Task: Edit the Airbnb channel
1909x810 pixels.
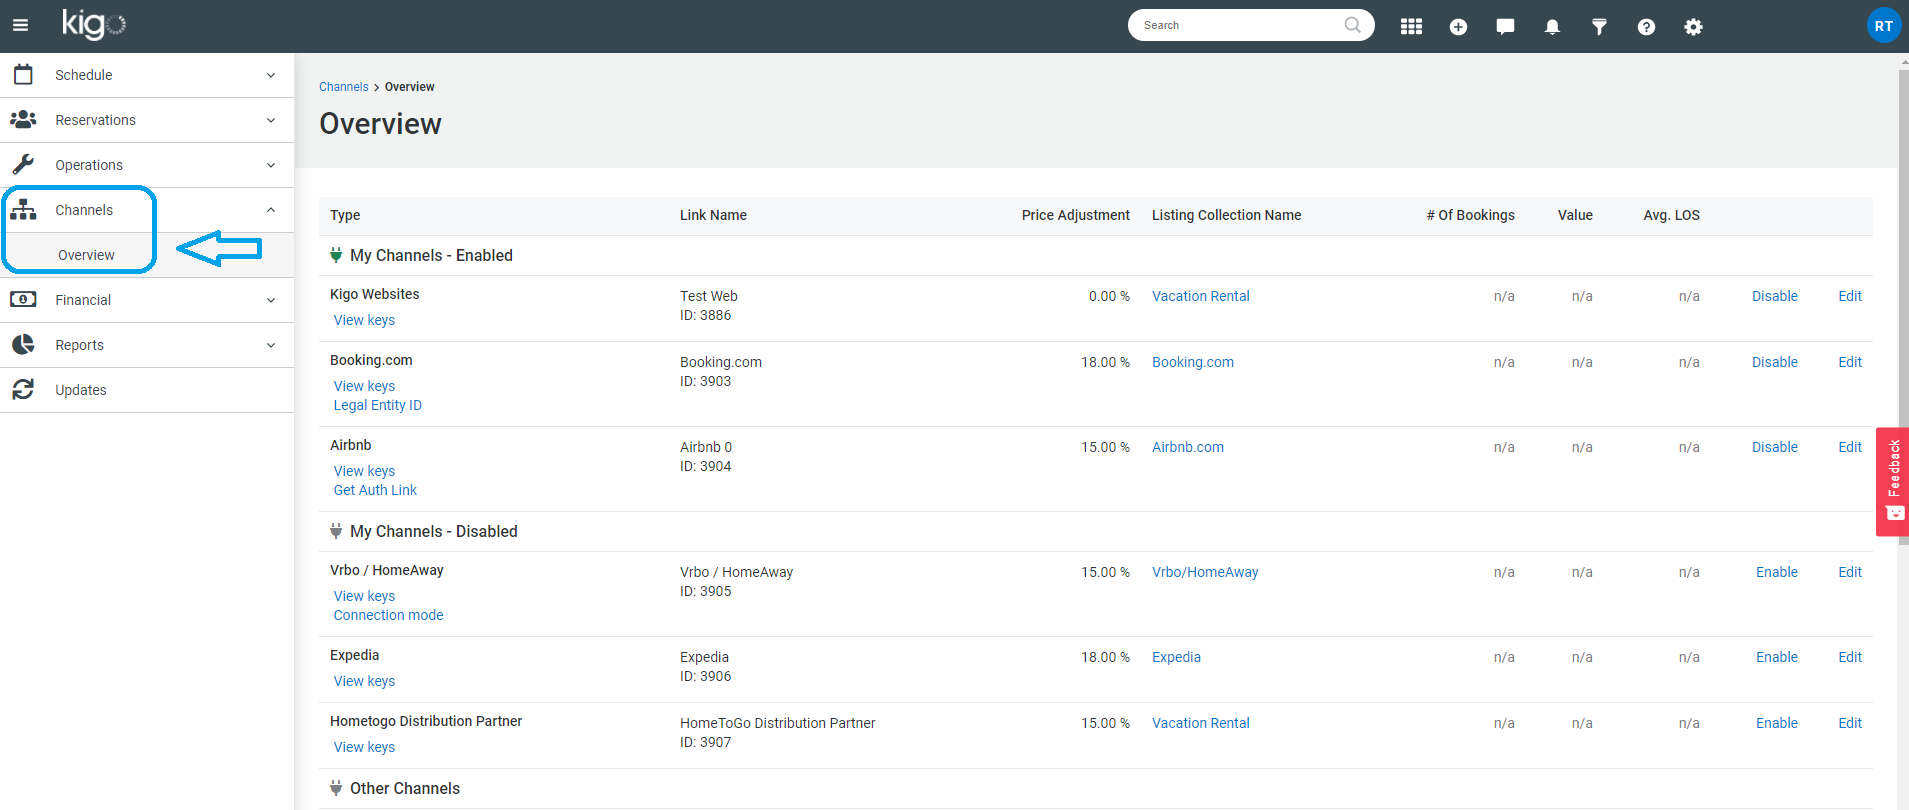Action: click(x=1850, y=447)
